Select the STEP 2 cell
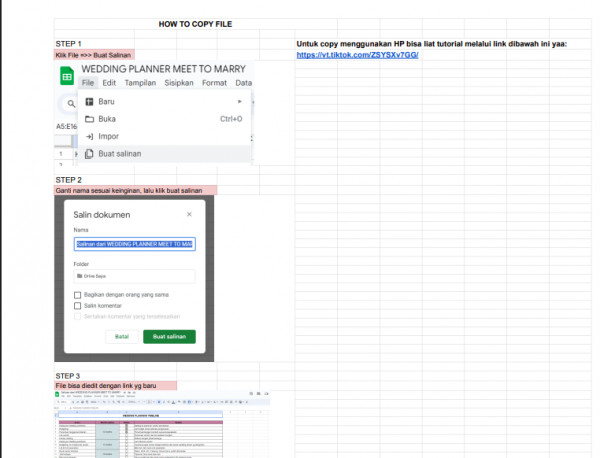 94,180
